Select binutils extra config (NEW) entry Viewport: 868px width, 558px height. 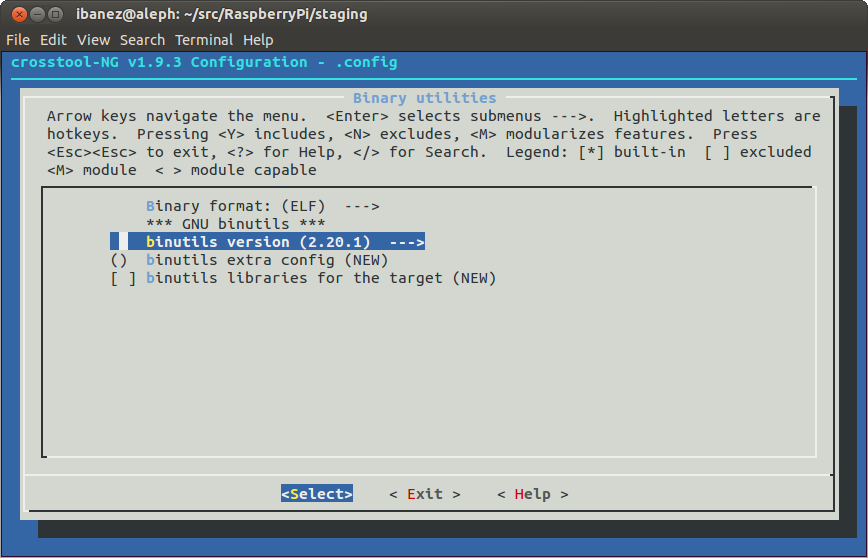click(249, 260)
